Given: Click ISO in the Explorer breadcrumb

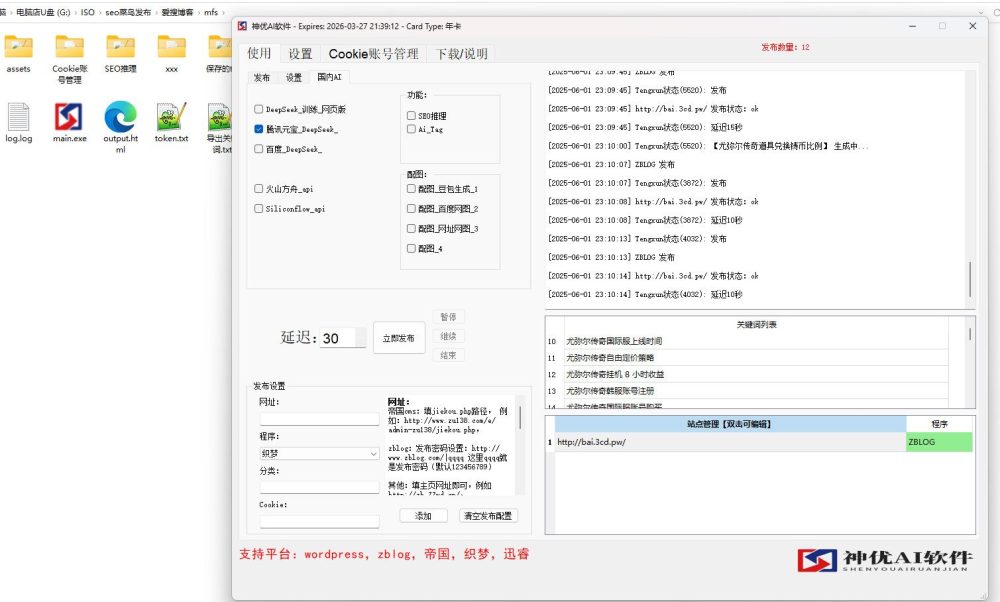Looking at the screenshot, I should [x=87, y=12].
